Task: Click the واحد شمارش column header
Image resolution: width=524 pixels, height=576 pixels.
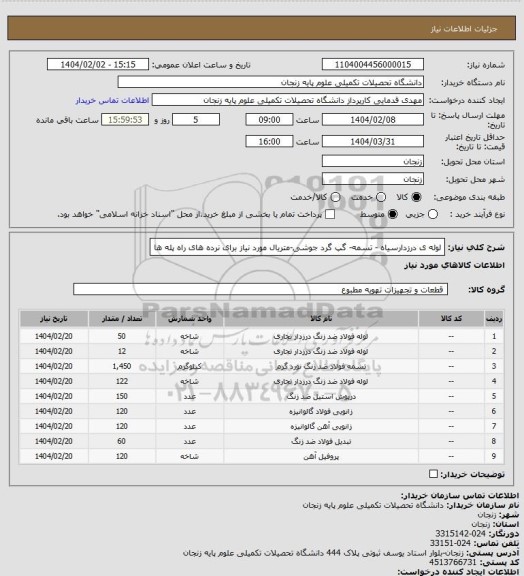Action: (190, 319)
